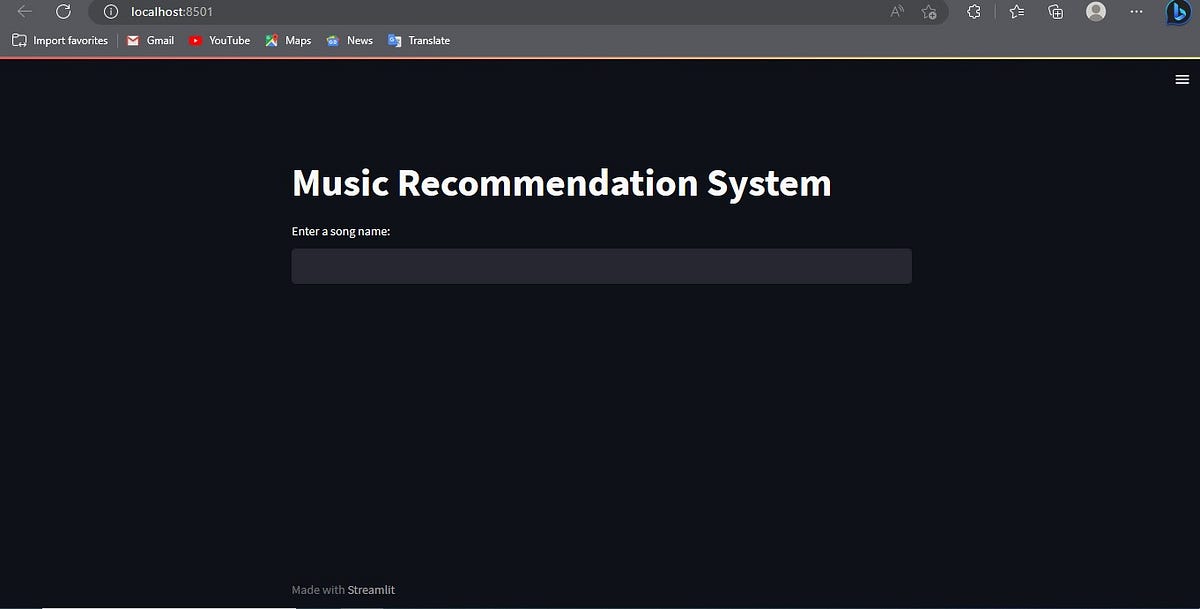The image size is (1200, 609).
Task: Go back to the previous page
Action: point(24,12)
